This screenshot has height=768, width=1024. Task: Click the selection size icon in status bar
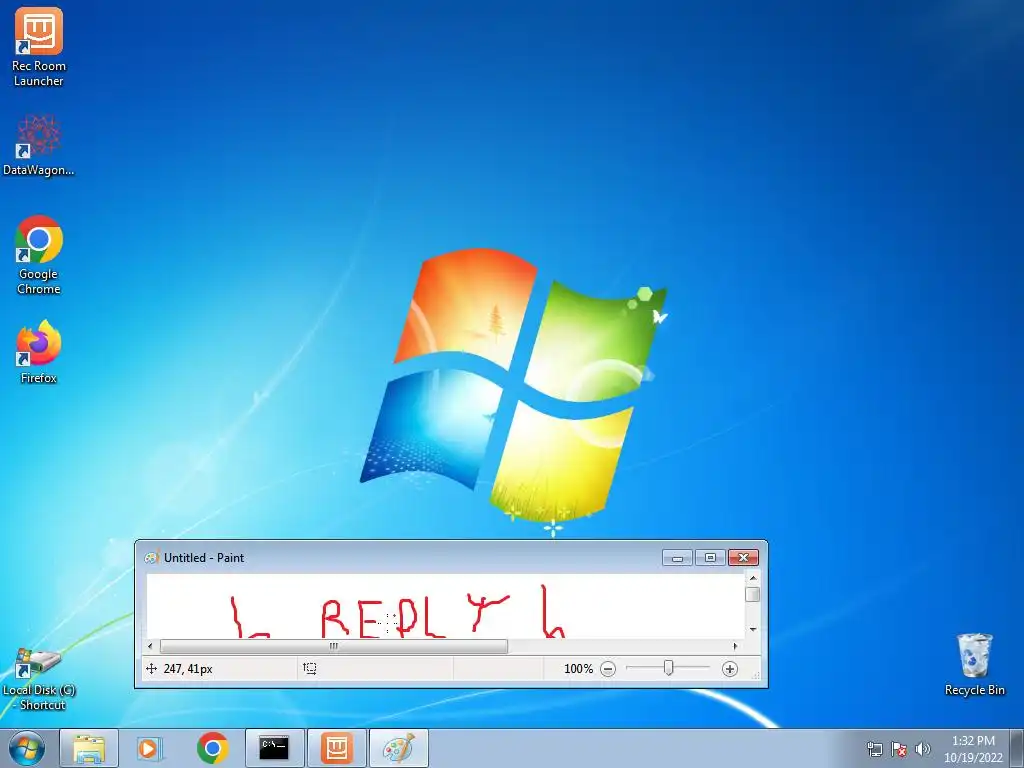tap(310, 668)
